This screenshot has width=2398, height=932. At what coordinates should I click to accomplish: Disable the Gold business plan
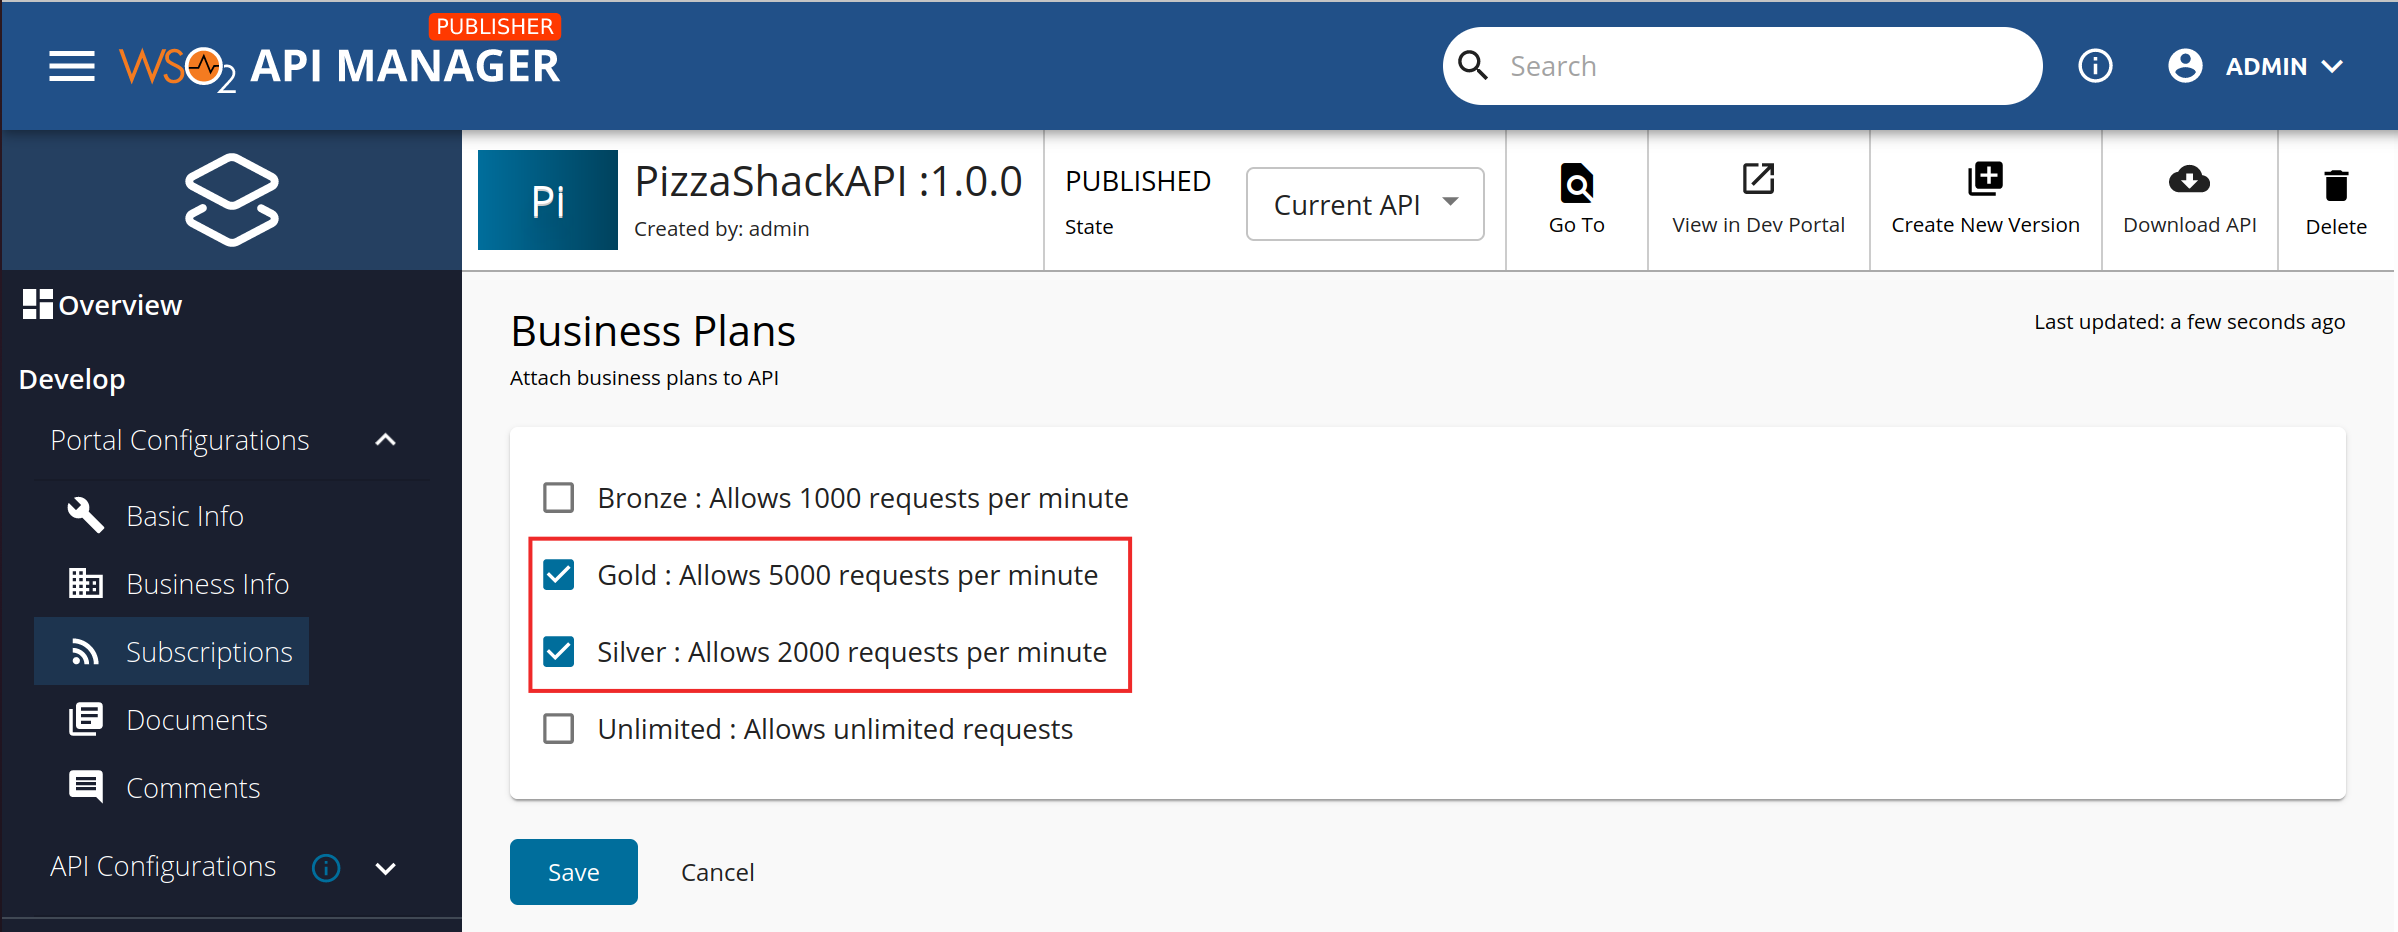click(x=558, y=574)
